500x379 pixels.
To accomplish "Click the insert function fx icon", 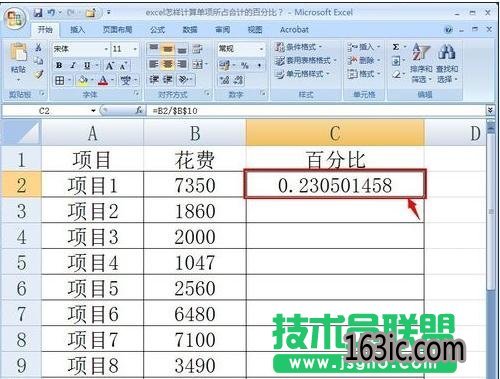I will (139, 110).
